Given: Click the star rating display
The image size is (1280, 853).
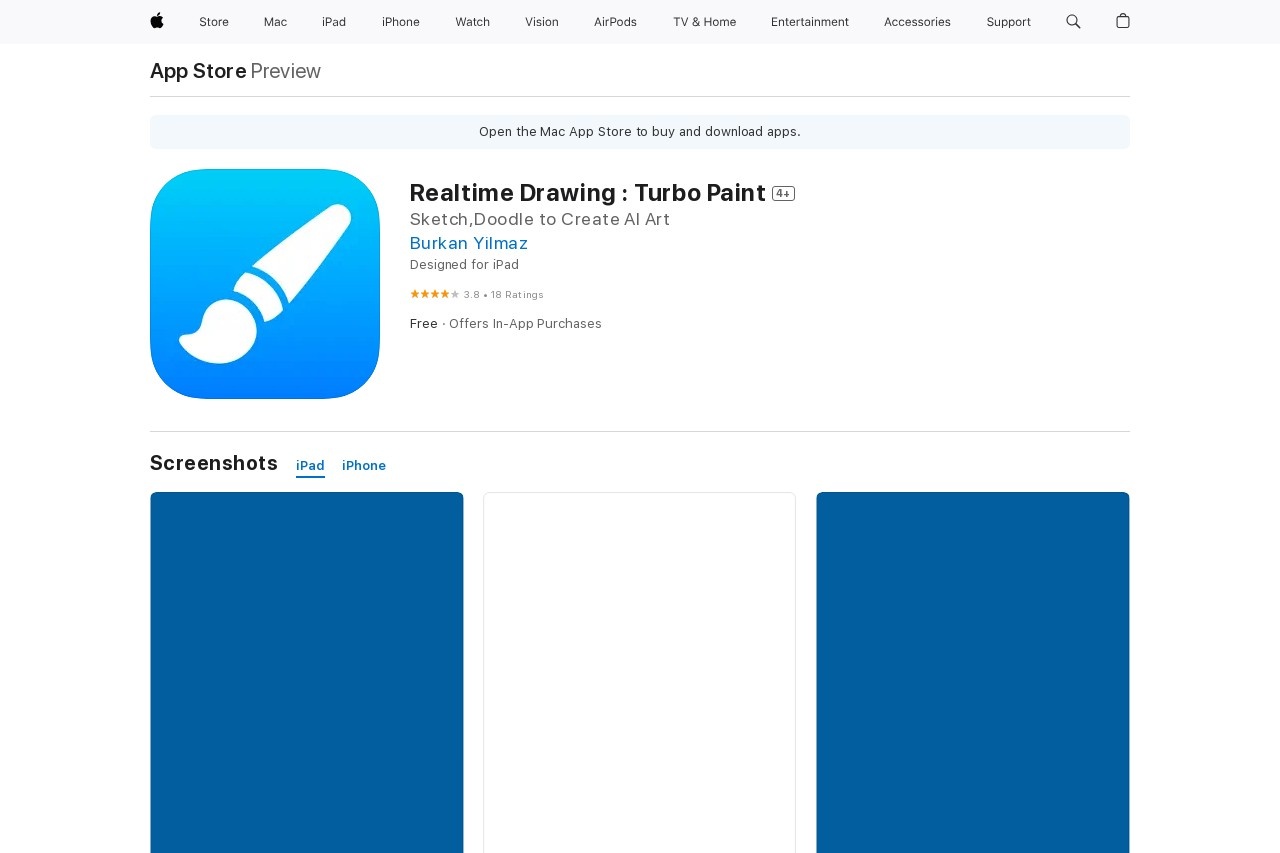Looking at the screenshot, I should (x=435, y=294).
